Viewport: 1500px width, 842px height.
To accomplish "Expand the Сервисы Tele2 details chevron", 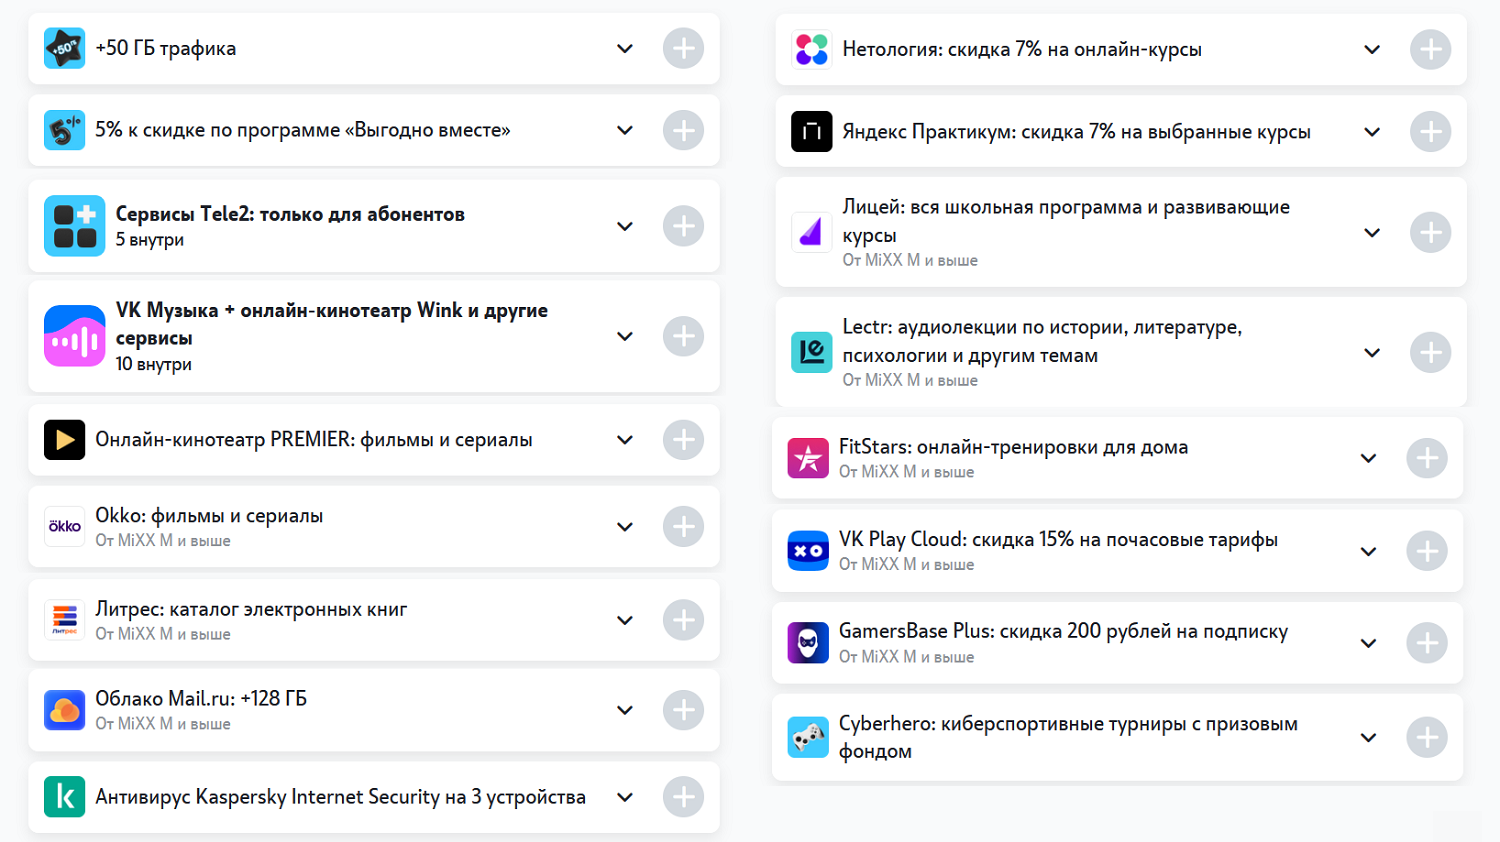I will click(625, 226).
